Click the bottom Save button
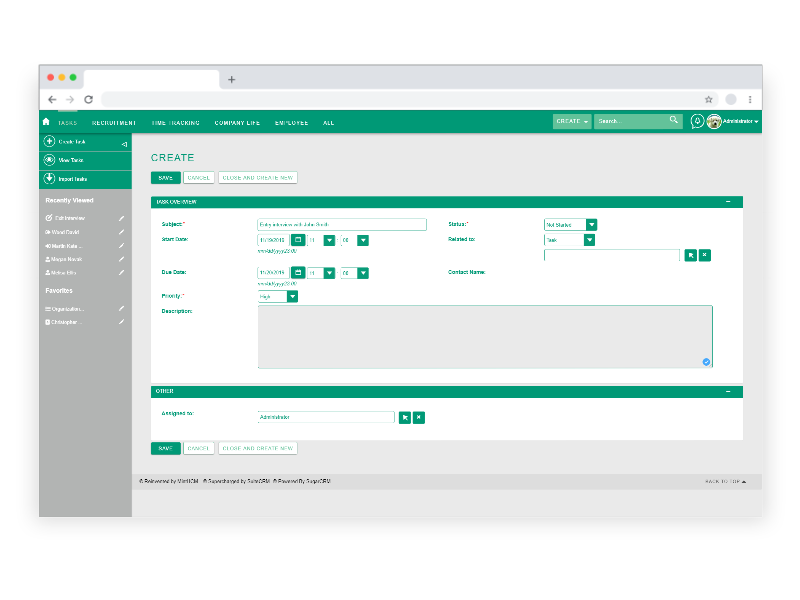 tap(166, 448)
